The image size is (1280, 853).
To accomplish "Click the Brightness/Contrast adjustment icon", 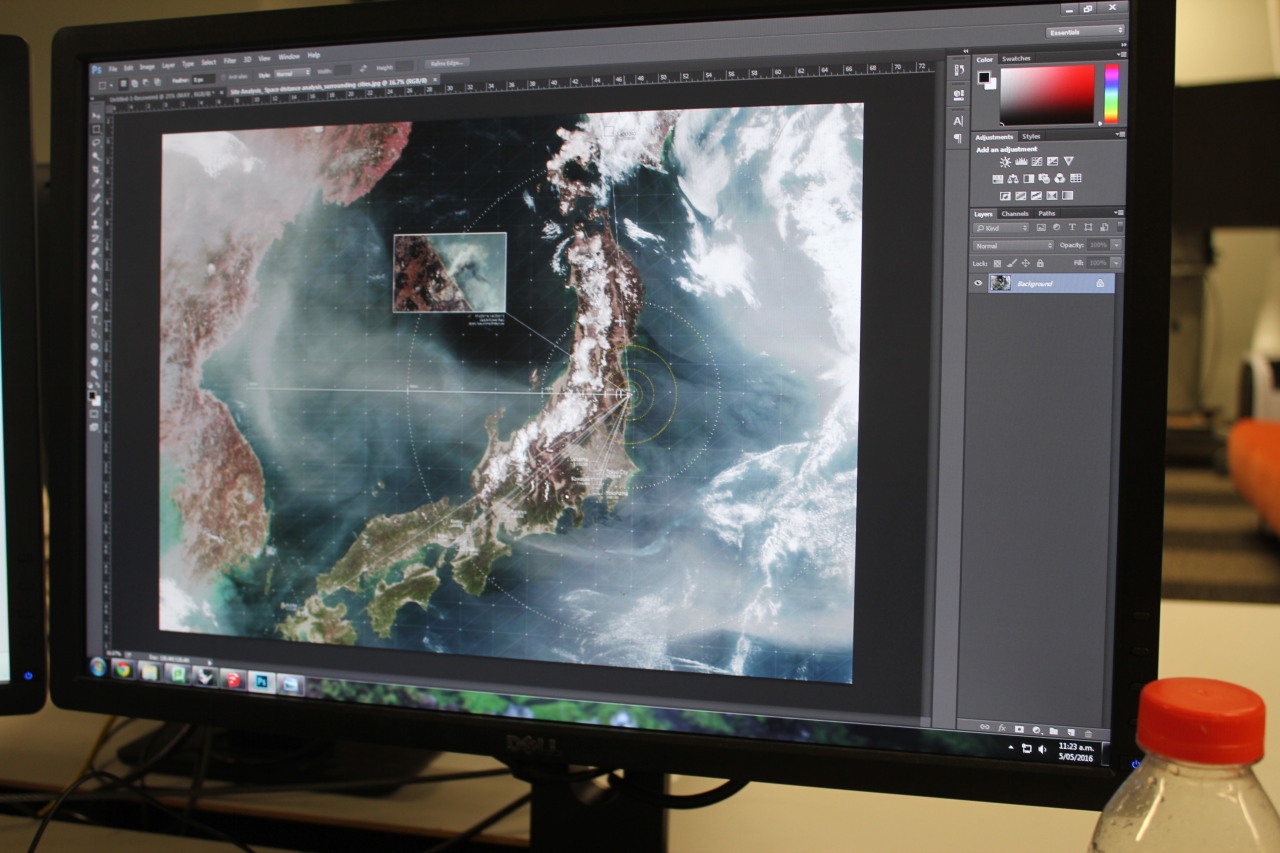I will click(1004, 162).
